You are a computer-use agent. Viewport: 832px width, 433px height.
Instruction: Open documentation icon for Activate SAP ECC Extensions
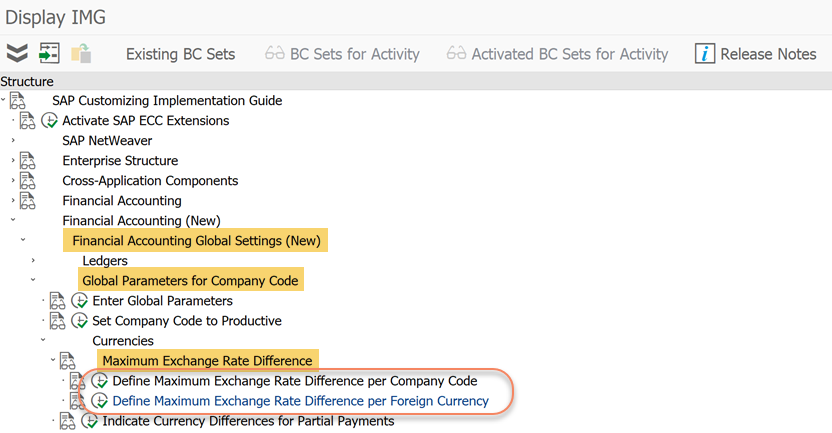click(28, 121)
